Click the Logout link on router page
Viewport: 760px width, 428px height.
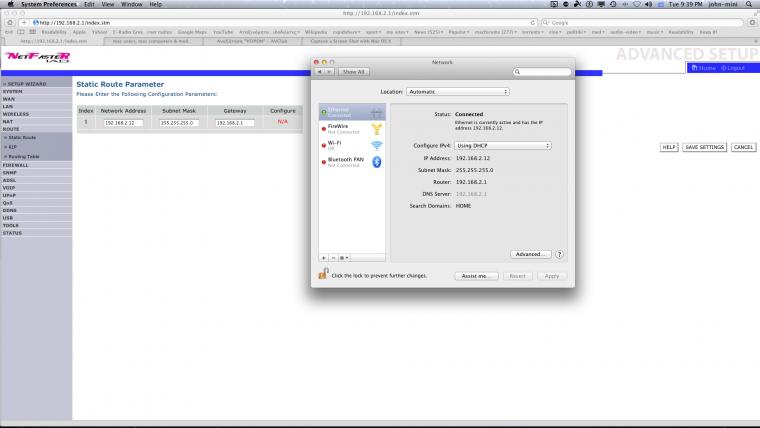(x=736, y=67)
